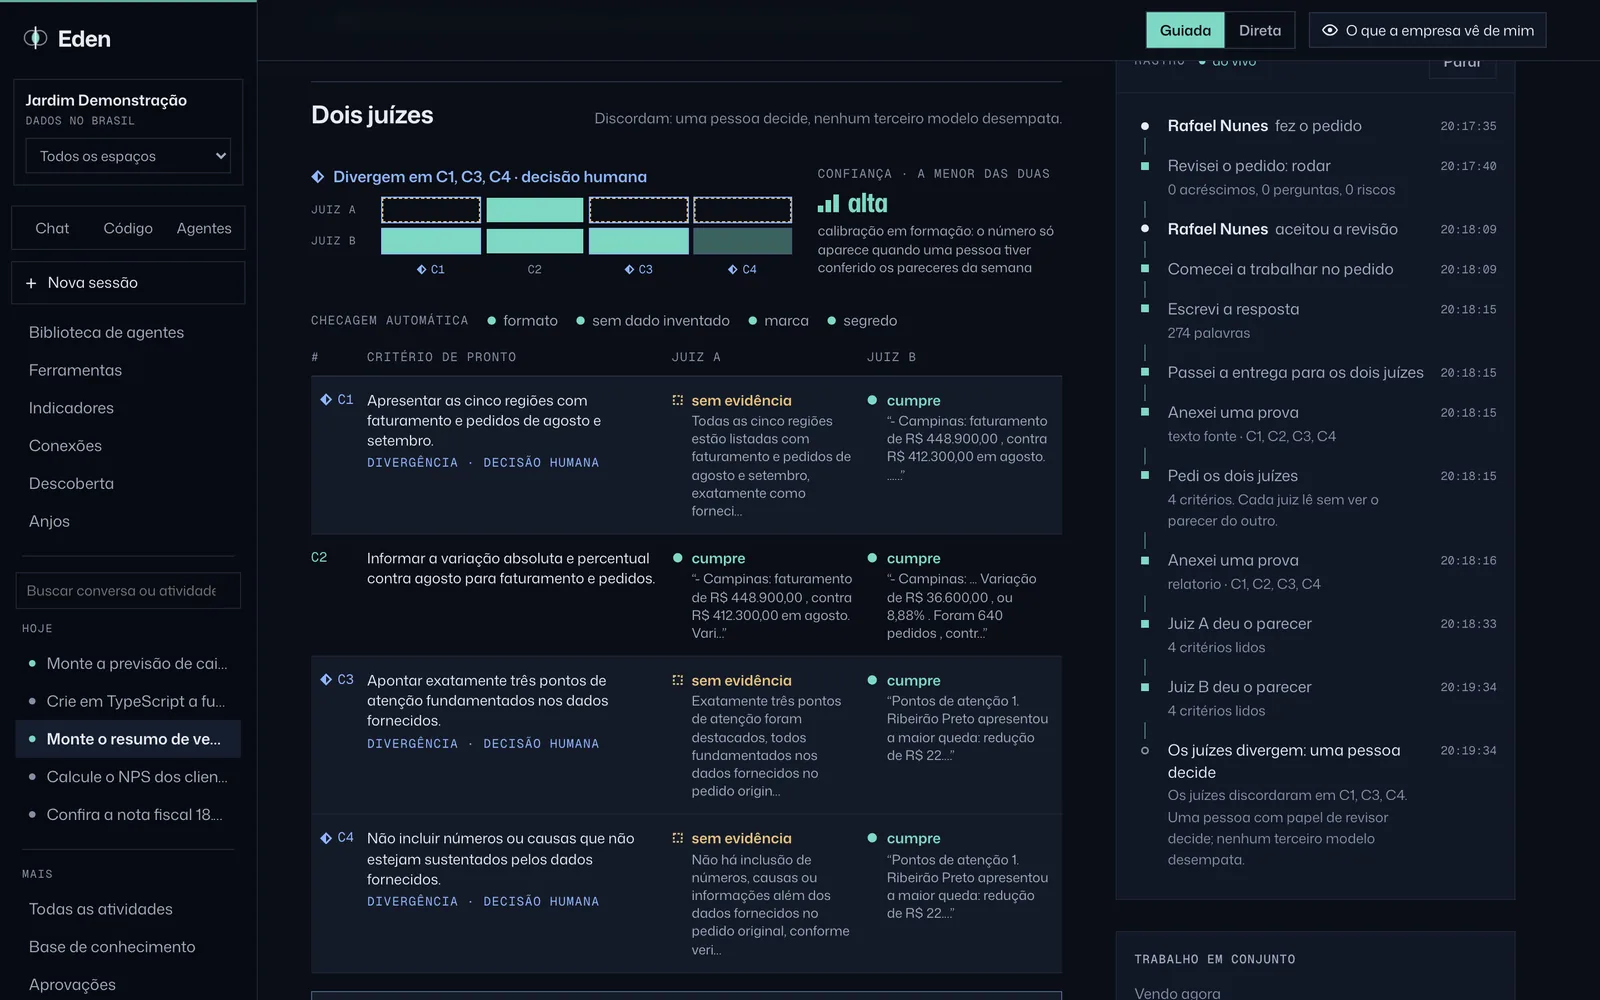
Task: Click the confidence bars icon next to 'alta'
Action: (x=828, y=204)
